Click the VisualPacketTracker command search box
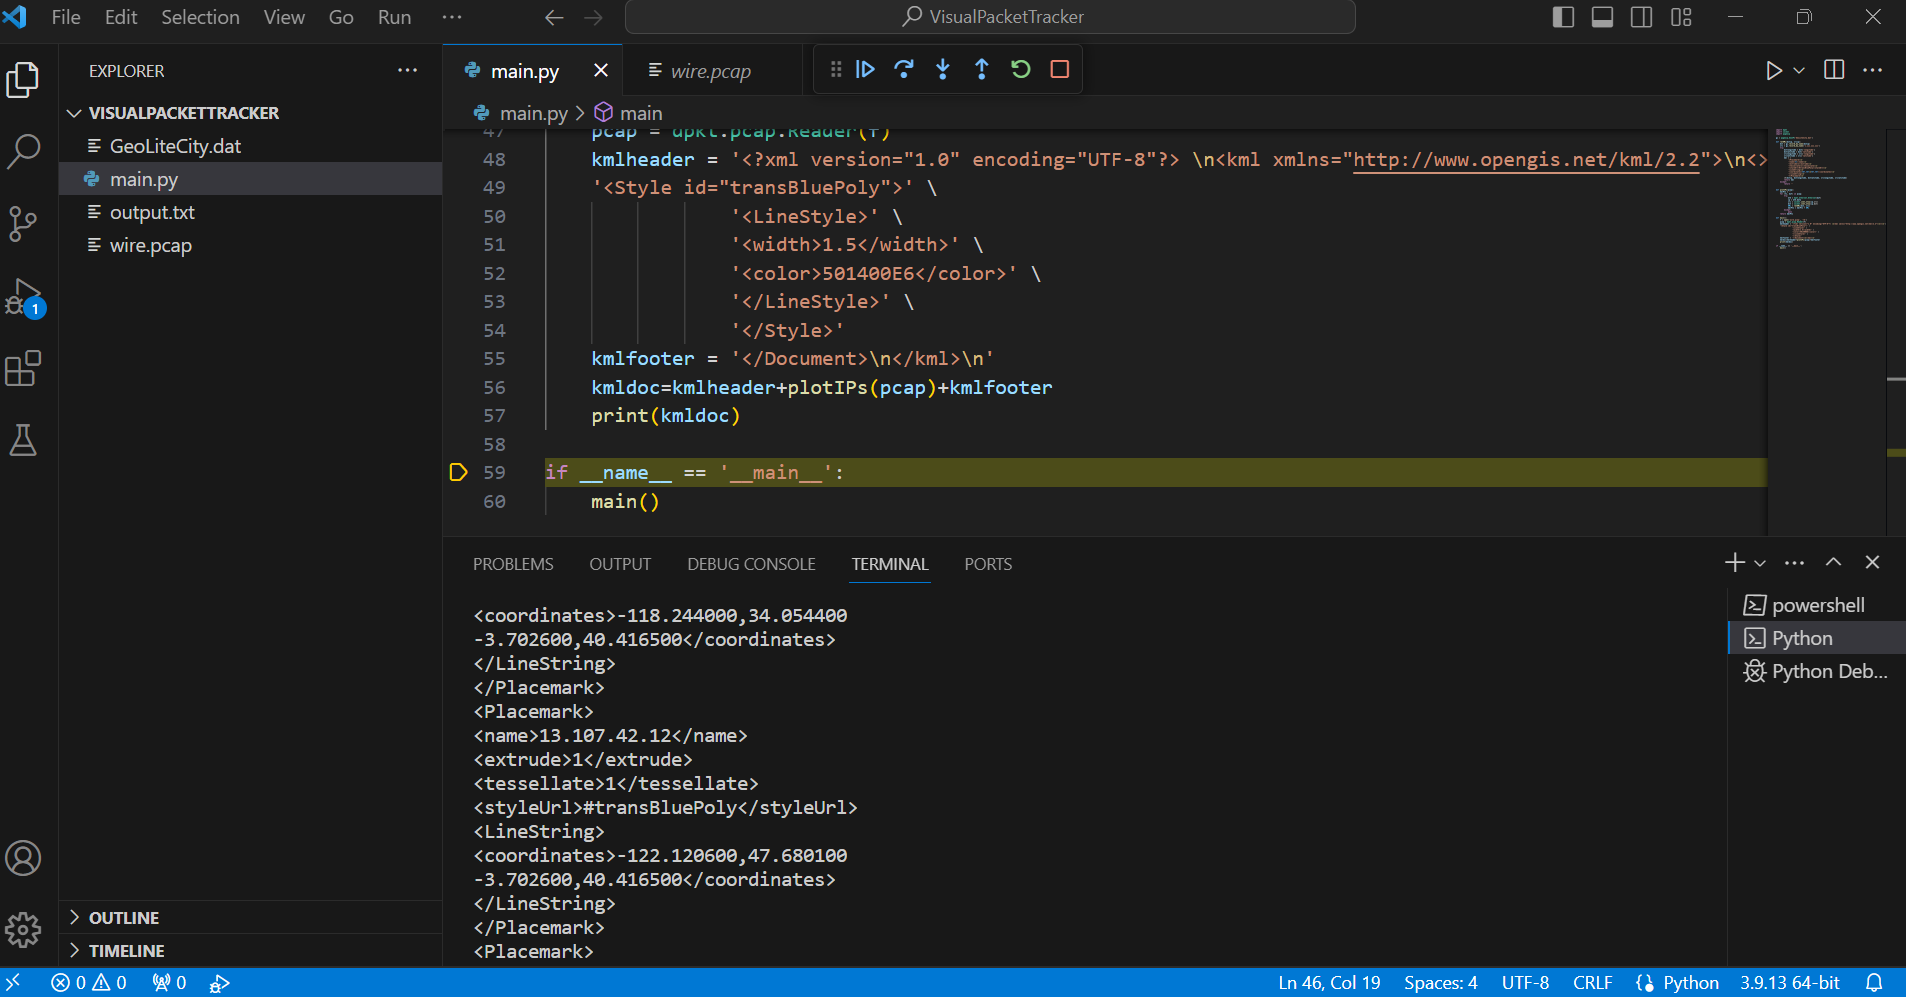This screenshot has width=1906, height=997. 990,17
